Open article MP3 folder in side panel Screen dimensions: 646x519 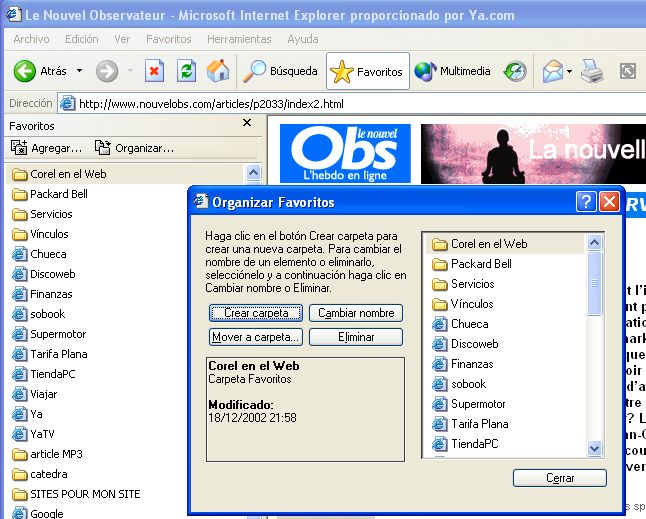(47, 454)
